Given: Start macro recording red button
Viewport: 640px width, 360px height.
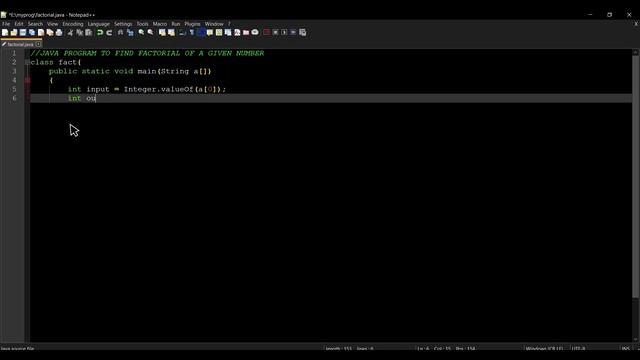Looking at the screenshot, I should coord(266,32).
